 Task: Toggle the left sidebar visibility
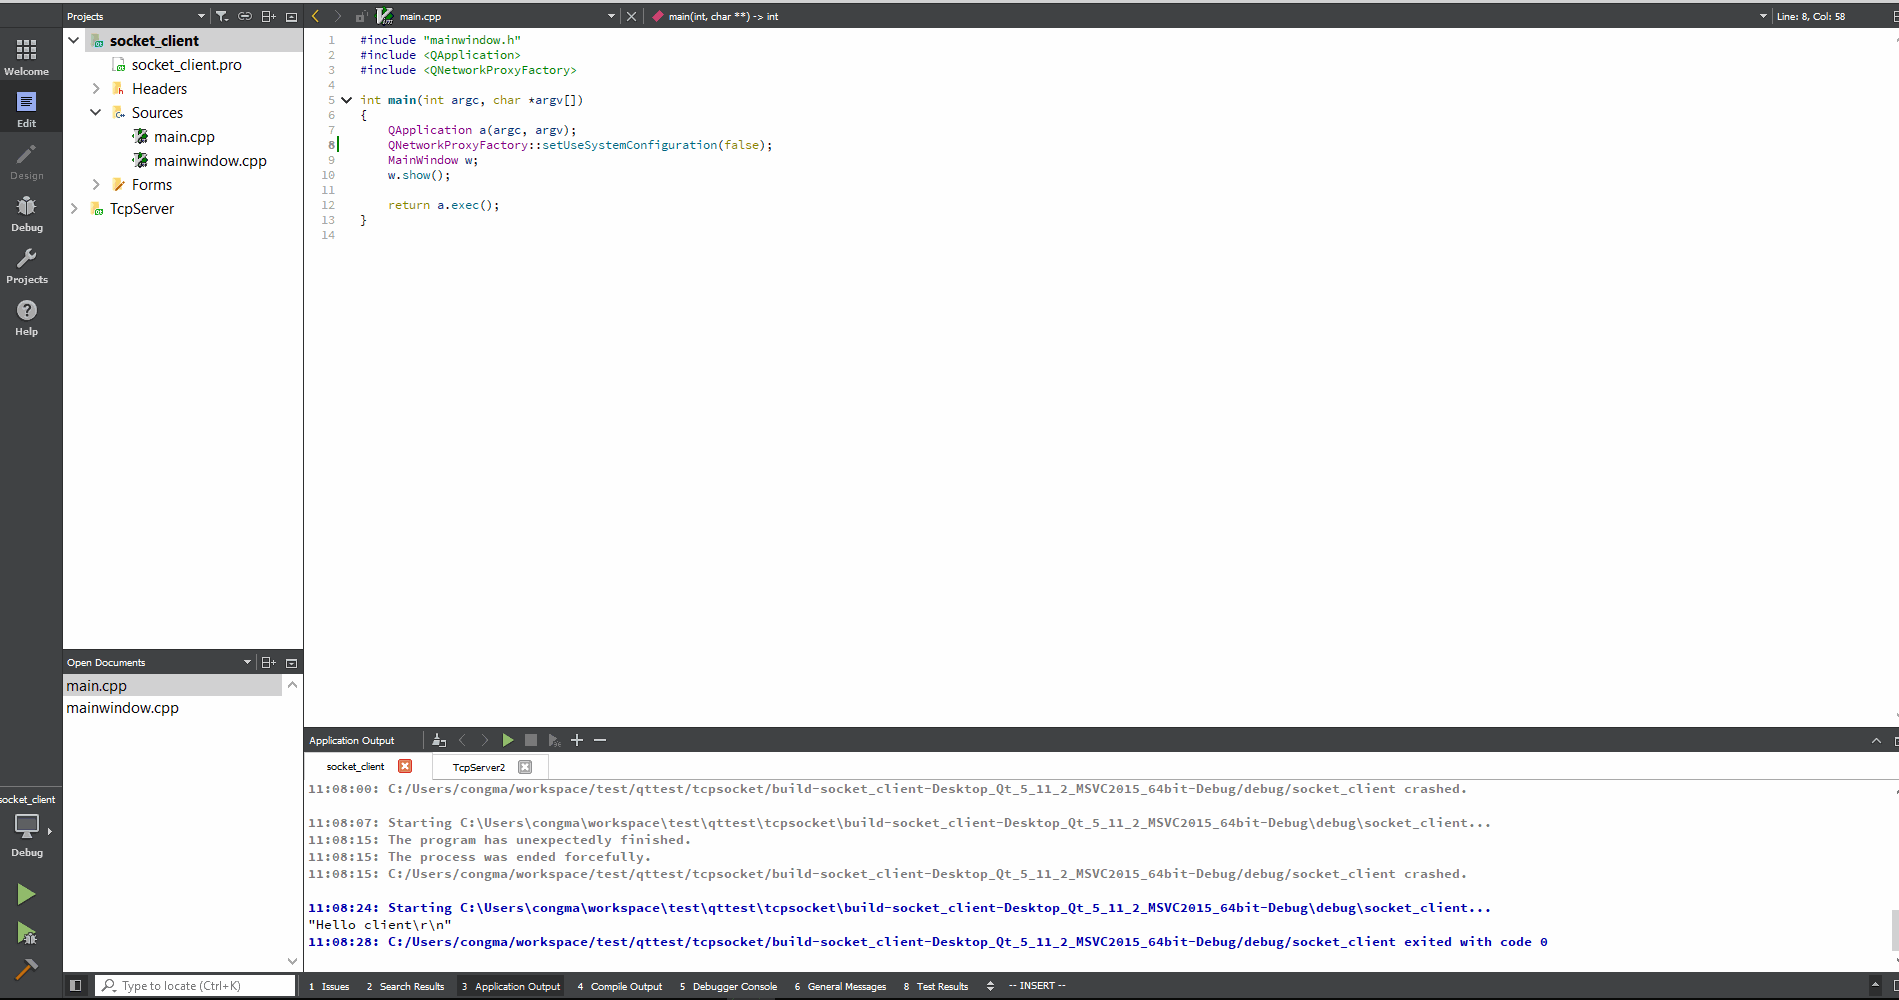[75, 986]
